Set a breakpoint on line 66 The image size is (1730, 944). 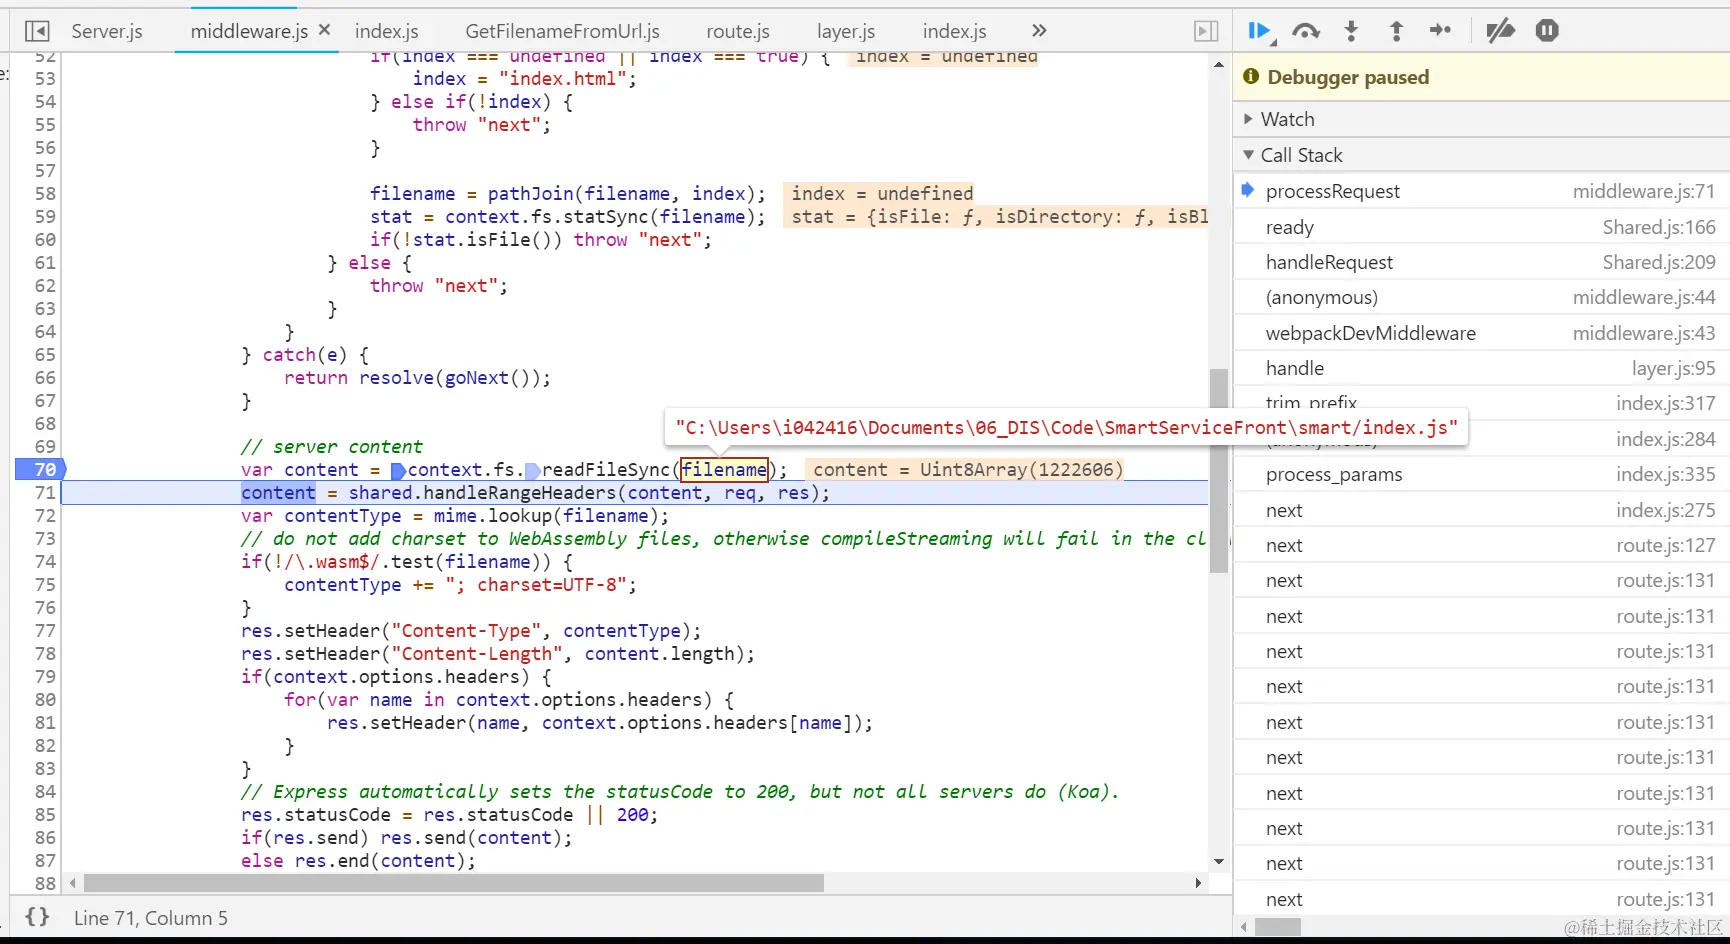45,377
